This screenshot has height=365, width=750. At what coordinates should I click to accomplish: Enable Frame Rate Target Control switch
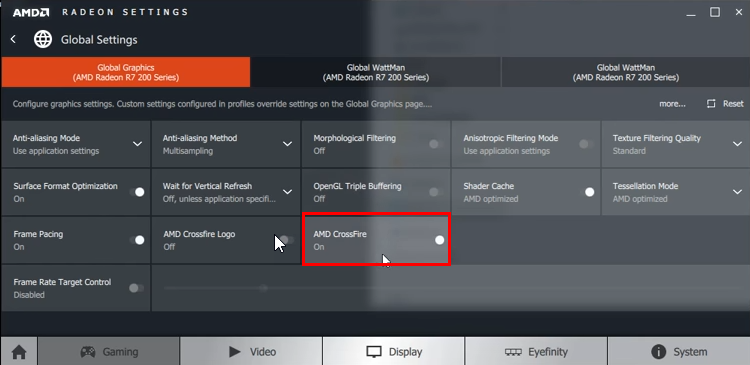(x=136, y=288)
